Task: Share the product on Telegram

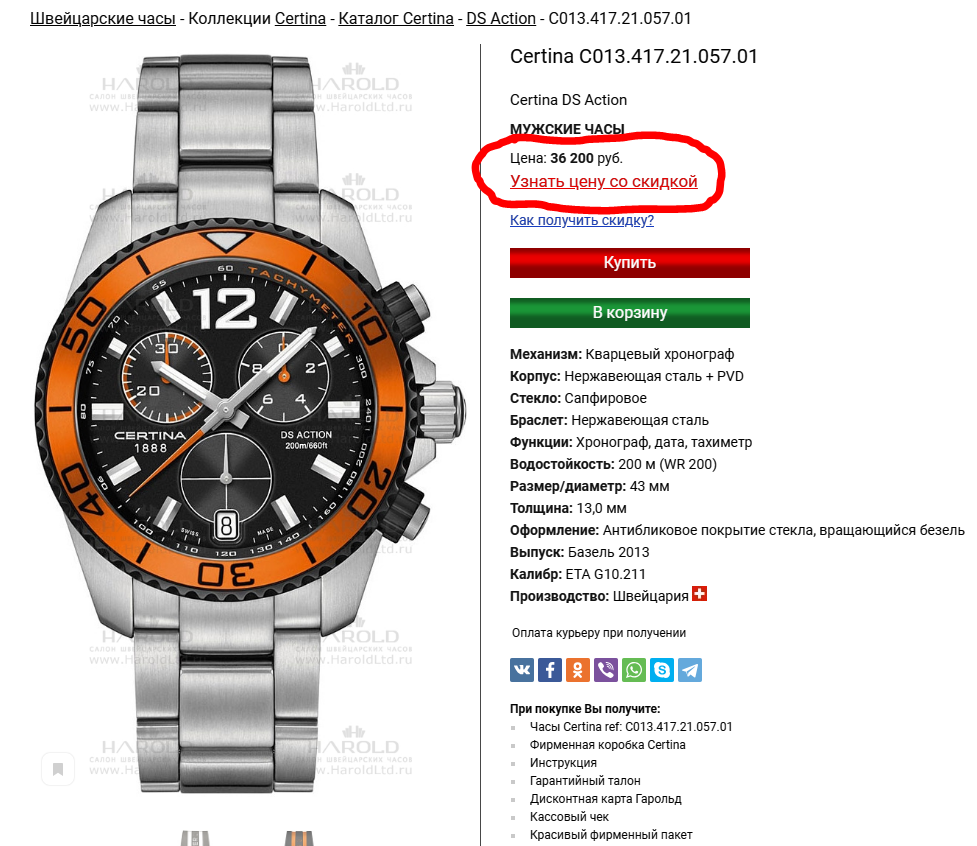Action: pyautogui.click(x=690, y=670)
